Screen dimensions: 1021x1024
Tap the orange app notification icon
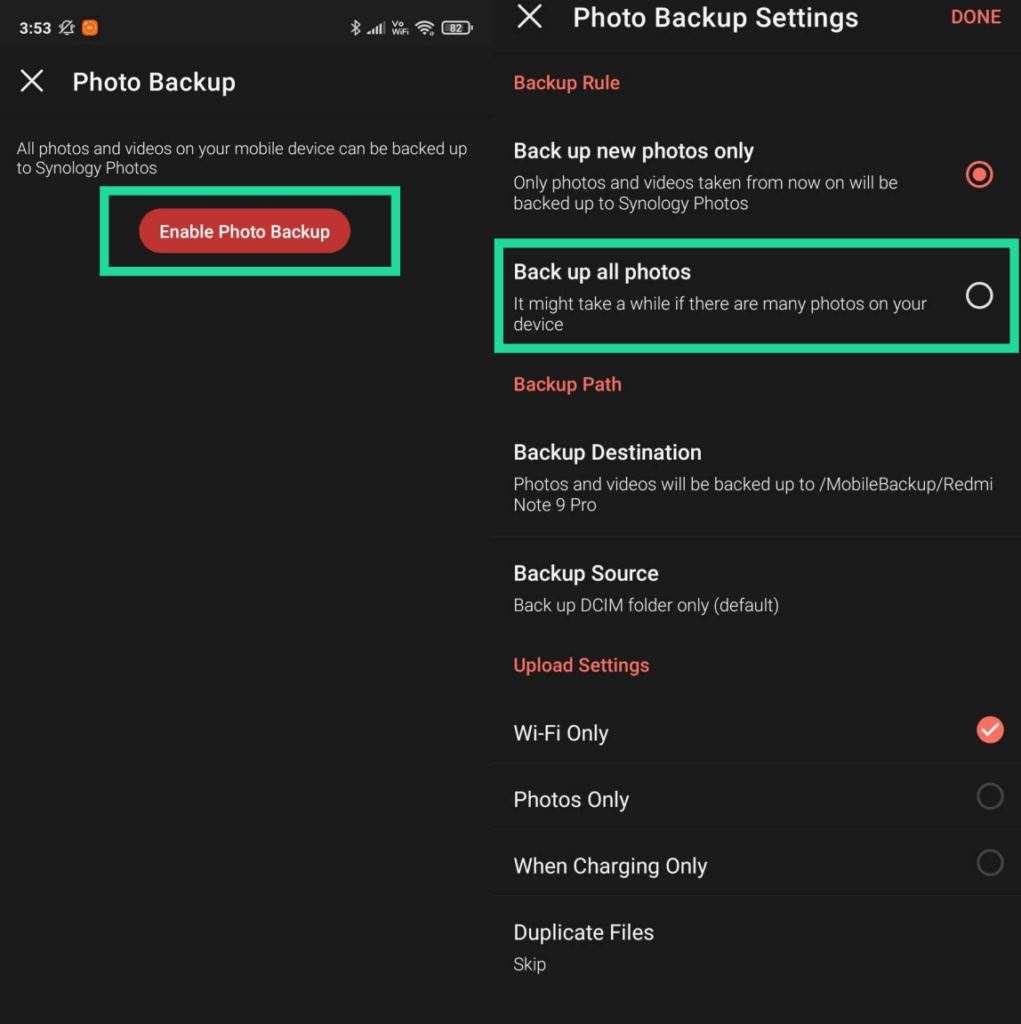pos(90,28)
